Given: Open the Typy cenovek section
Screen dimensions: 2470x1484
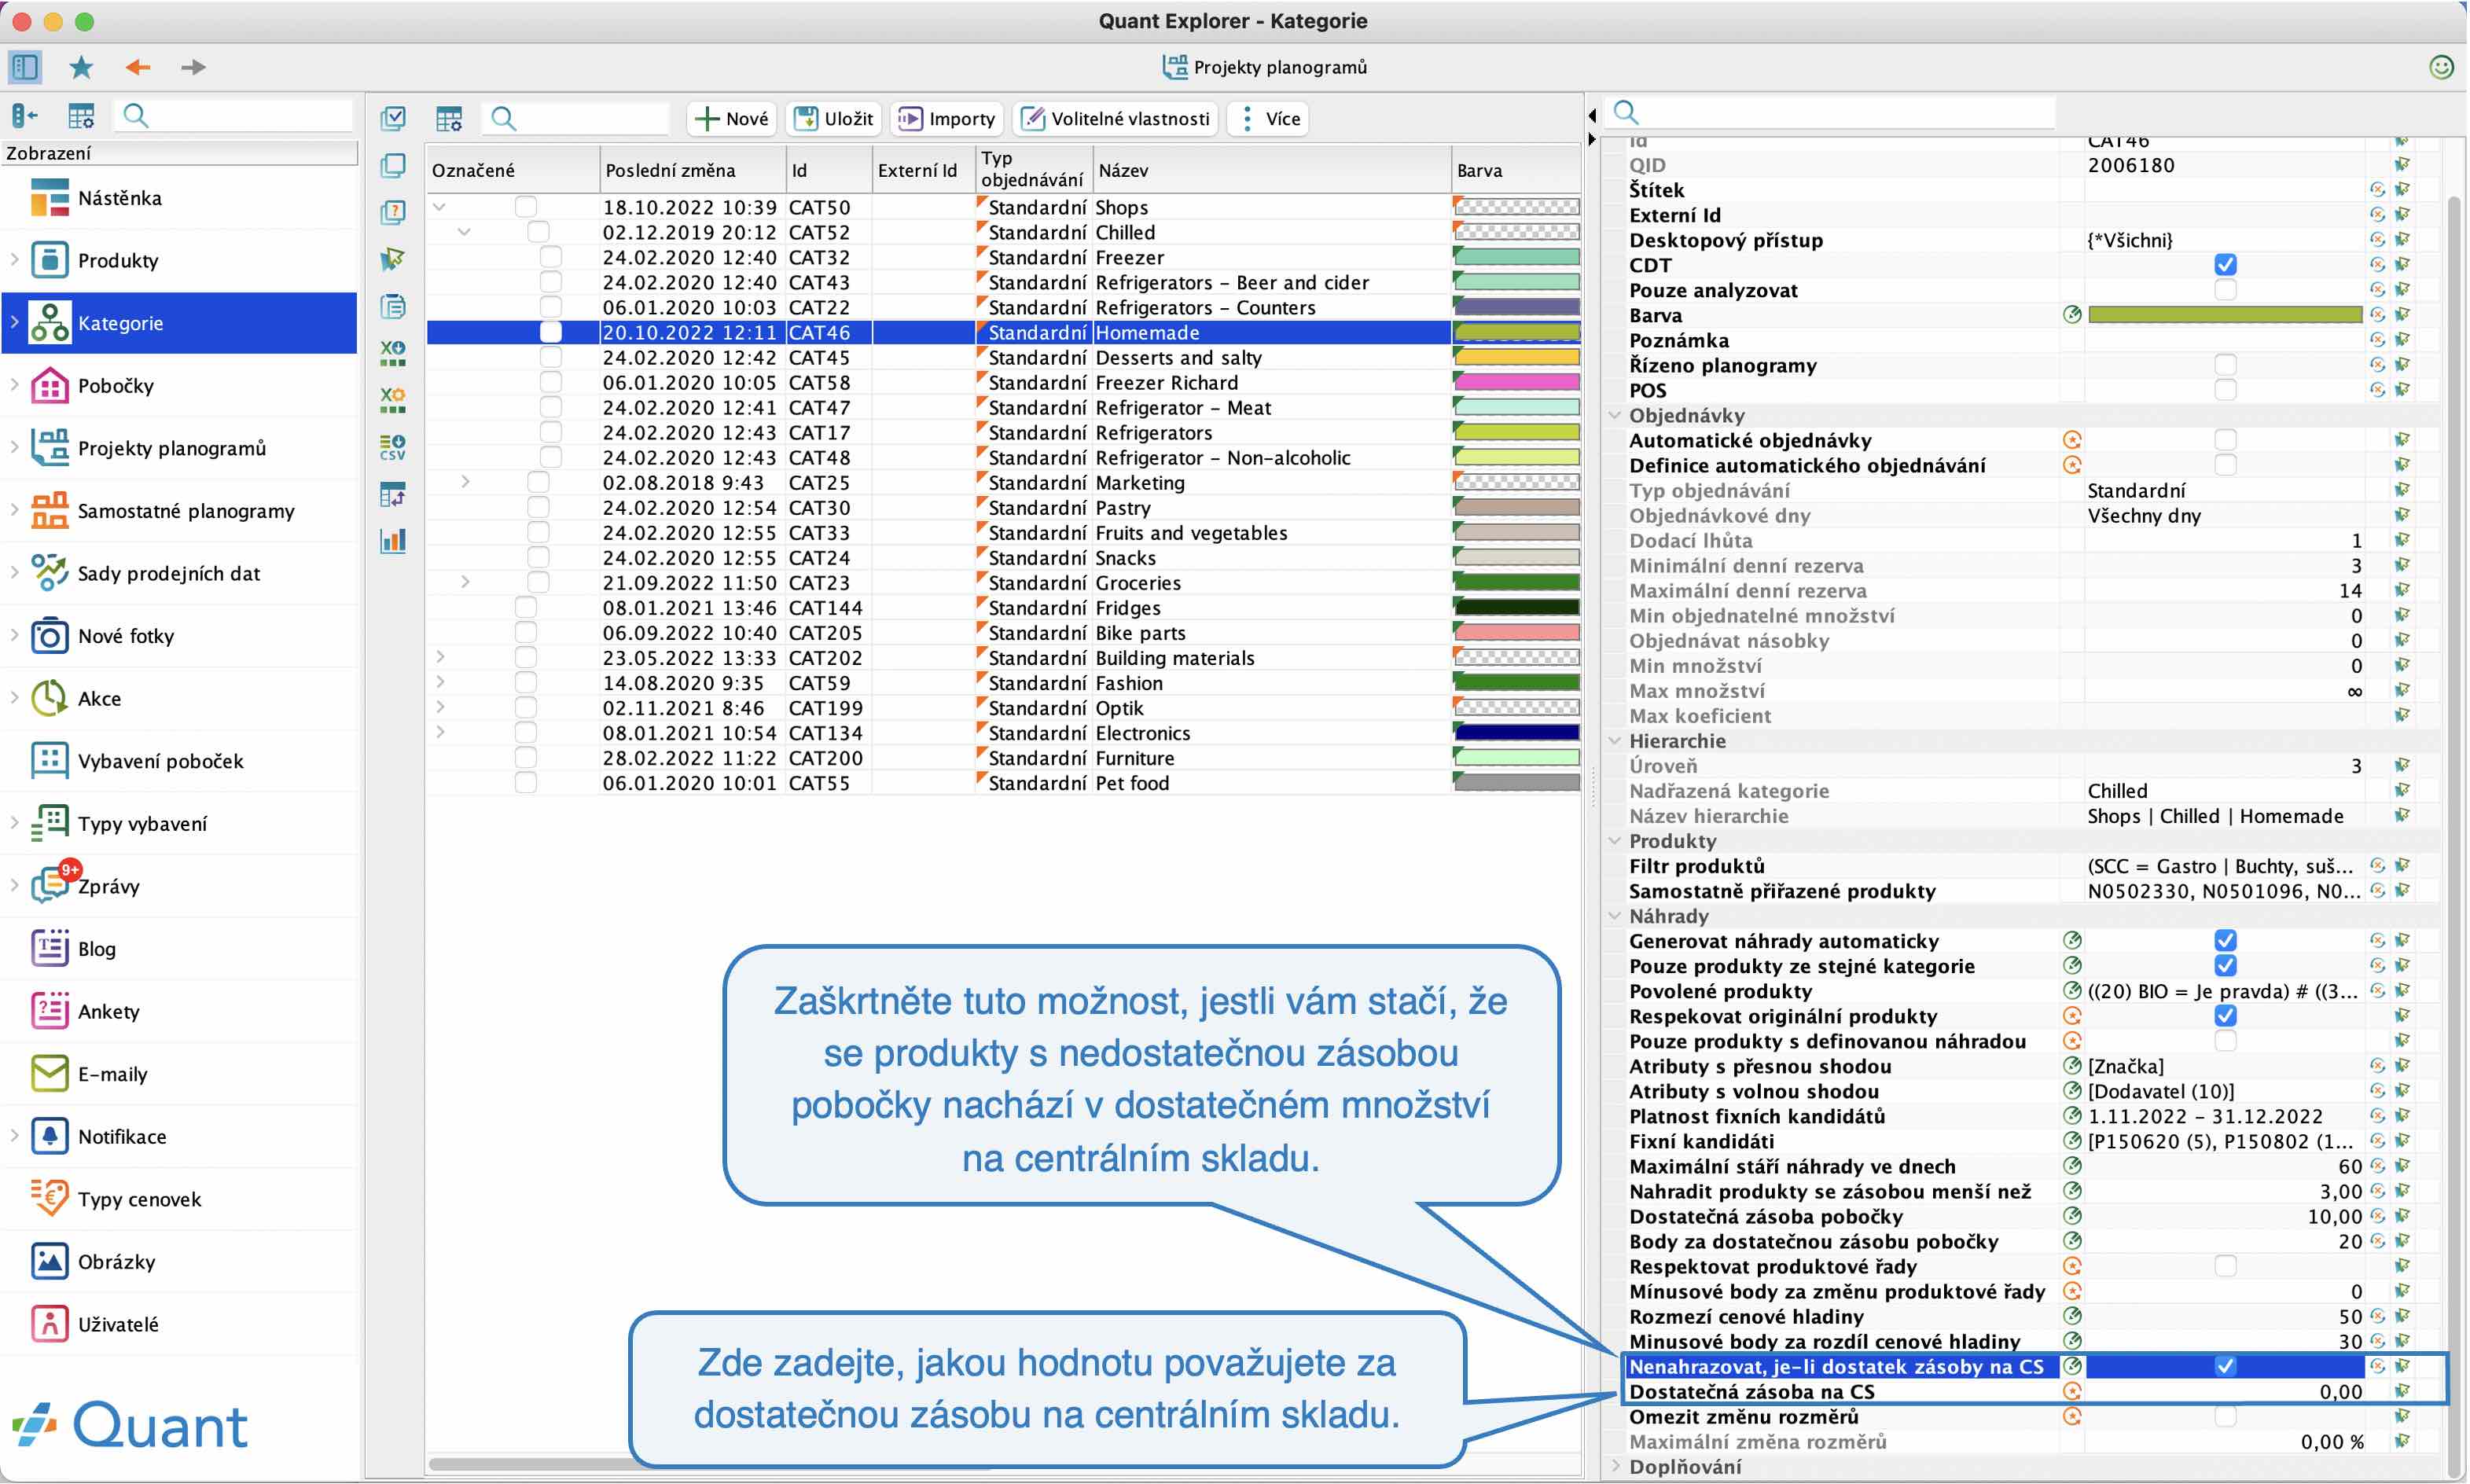Looking at the screenshot, I should coord(180,1199).
